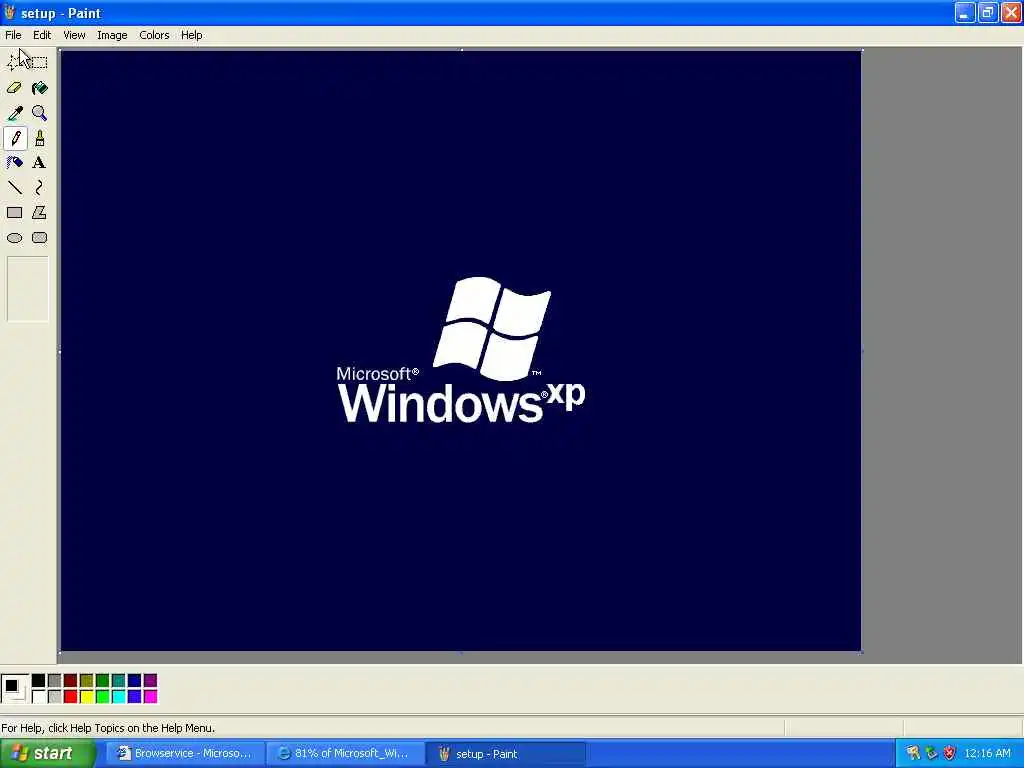The image size is (1024, 768).
Task: Open the Windows start button
Action: 47,754
